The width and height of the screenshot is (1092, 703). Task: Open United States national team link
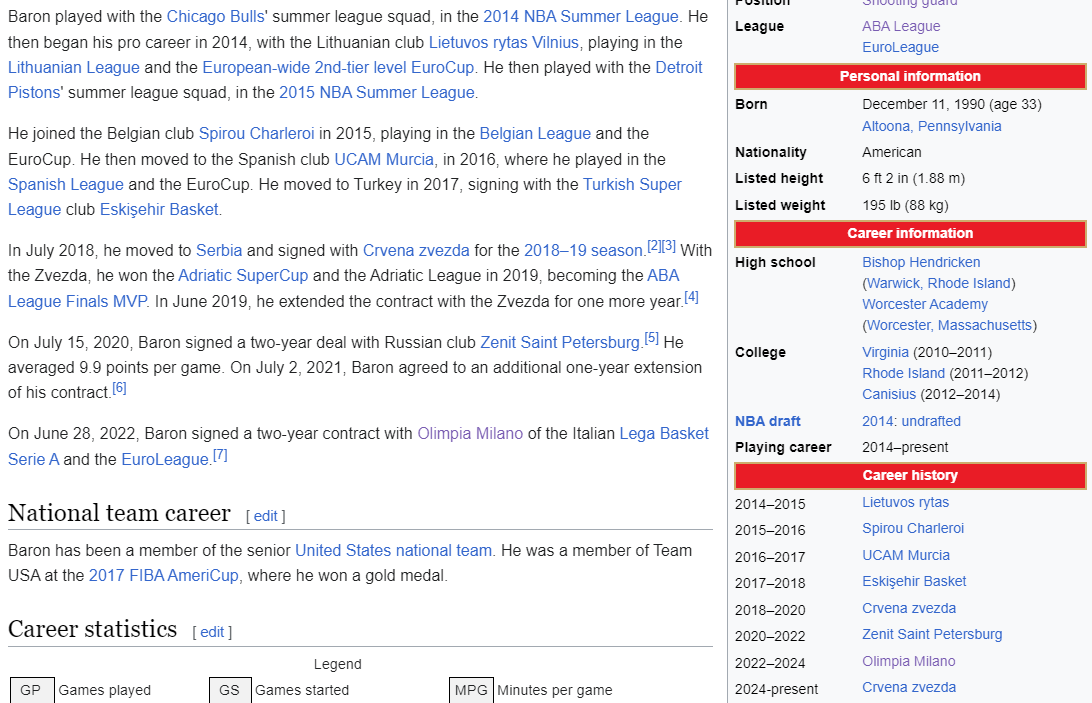[x=393, y=550]
